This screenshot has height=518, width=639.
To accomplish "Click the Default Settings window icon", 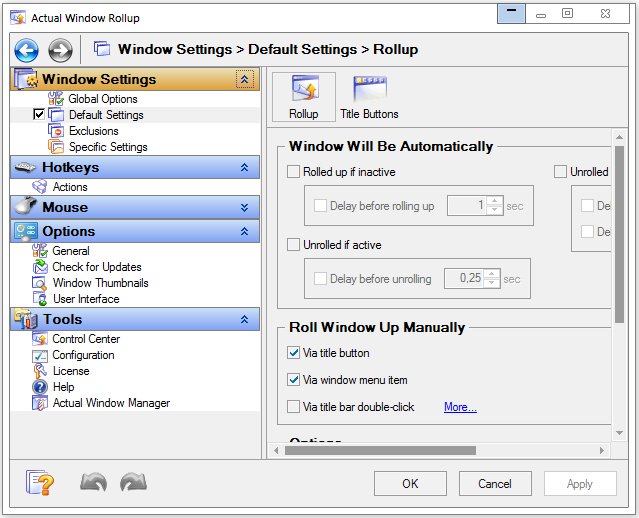I will [56, 115].
